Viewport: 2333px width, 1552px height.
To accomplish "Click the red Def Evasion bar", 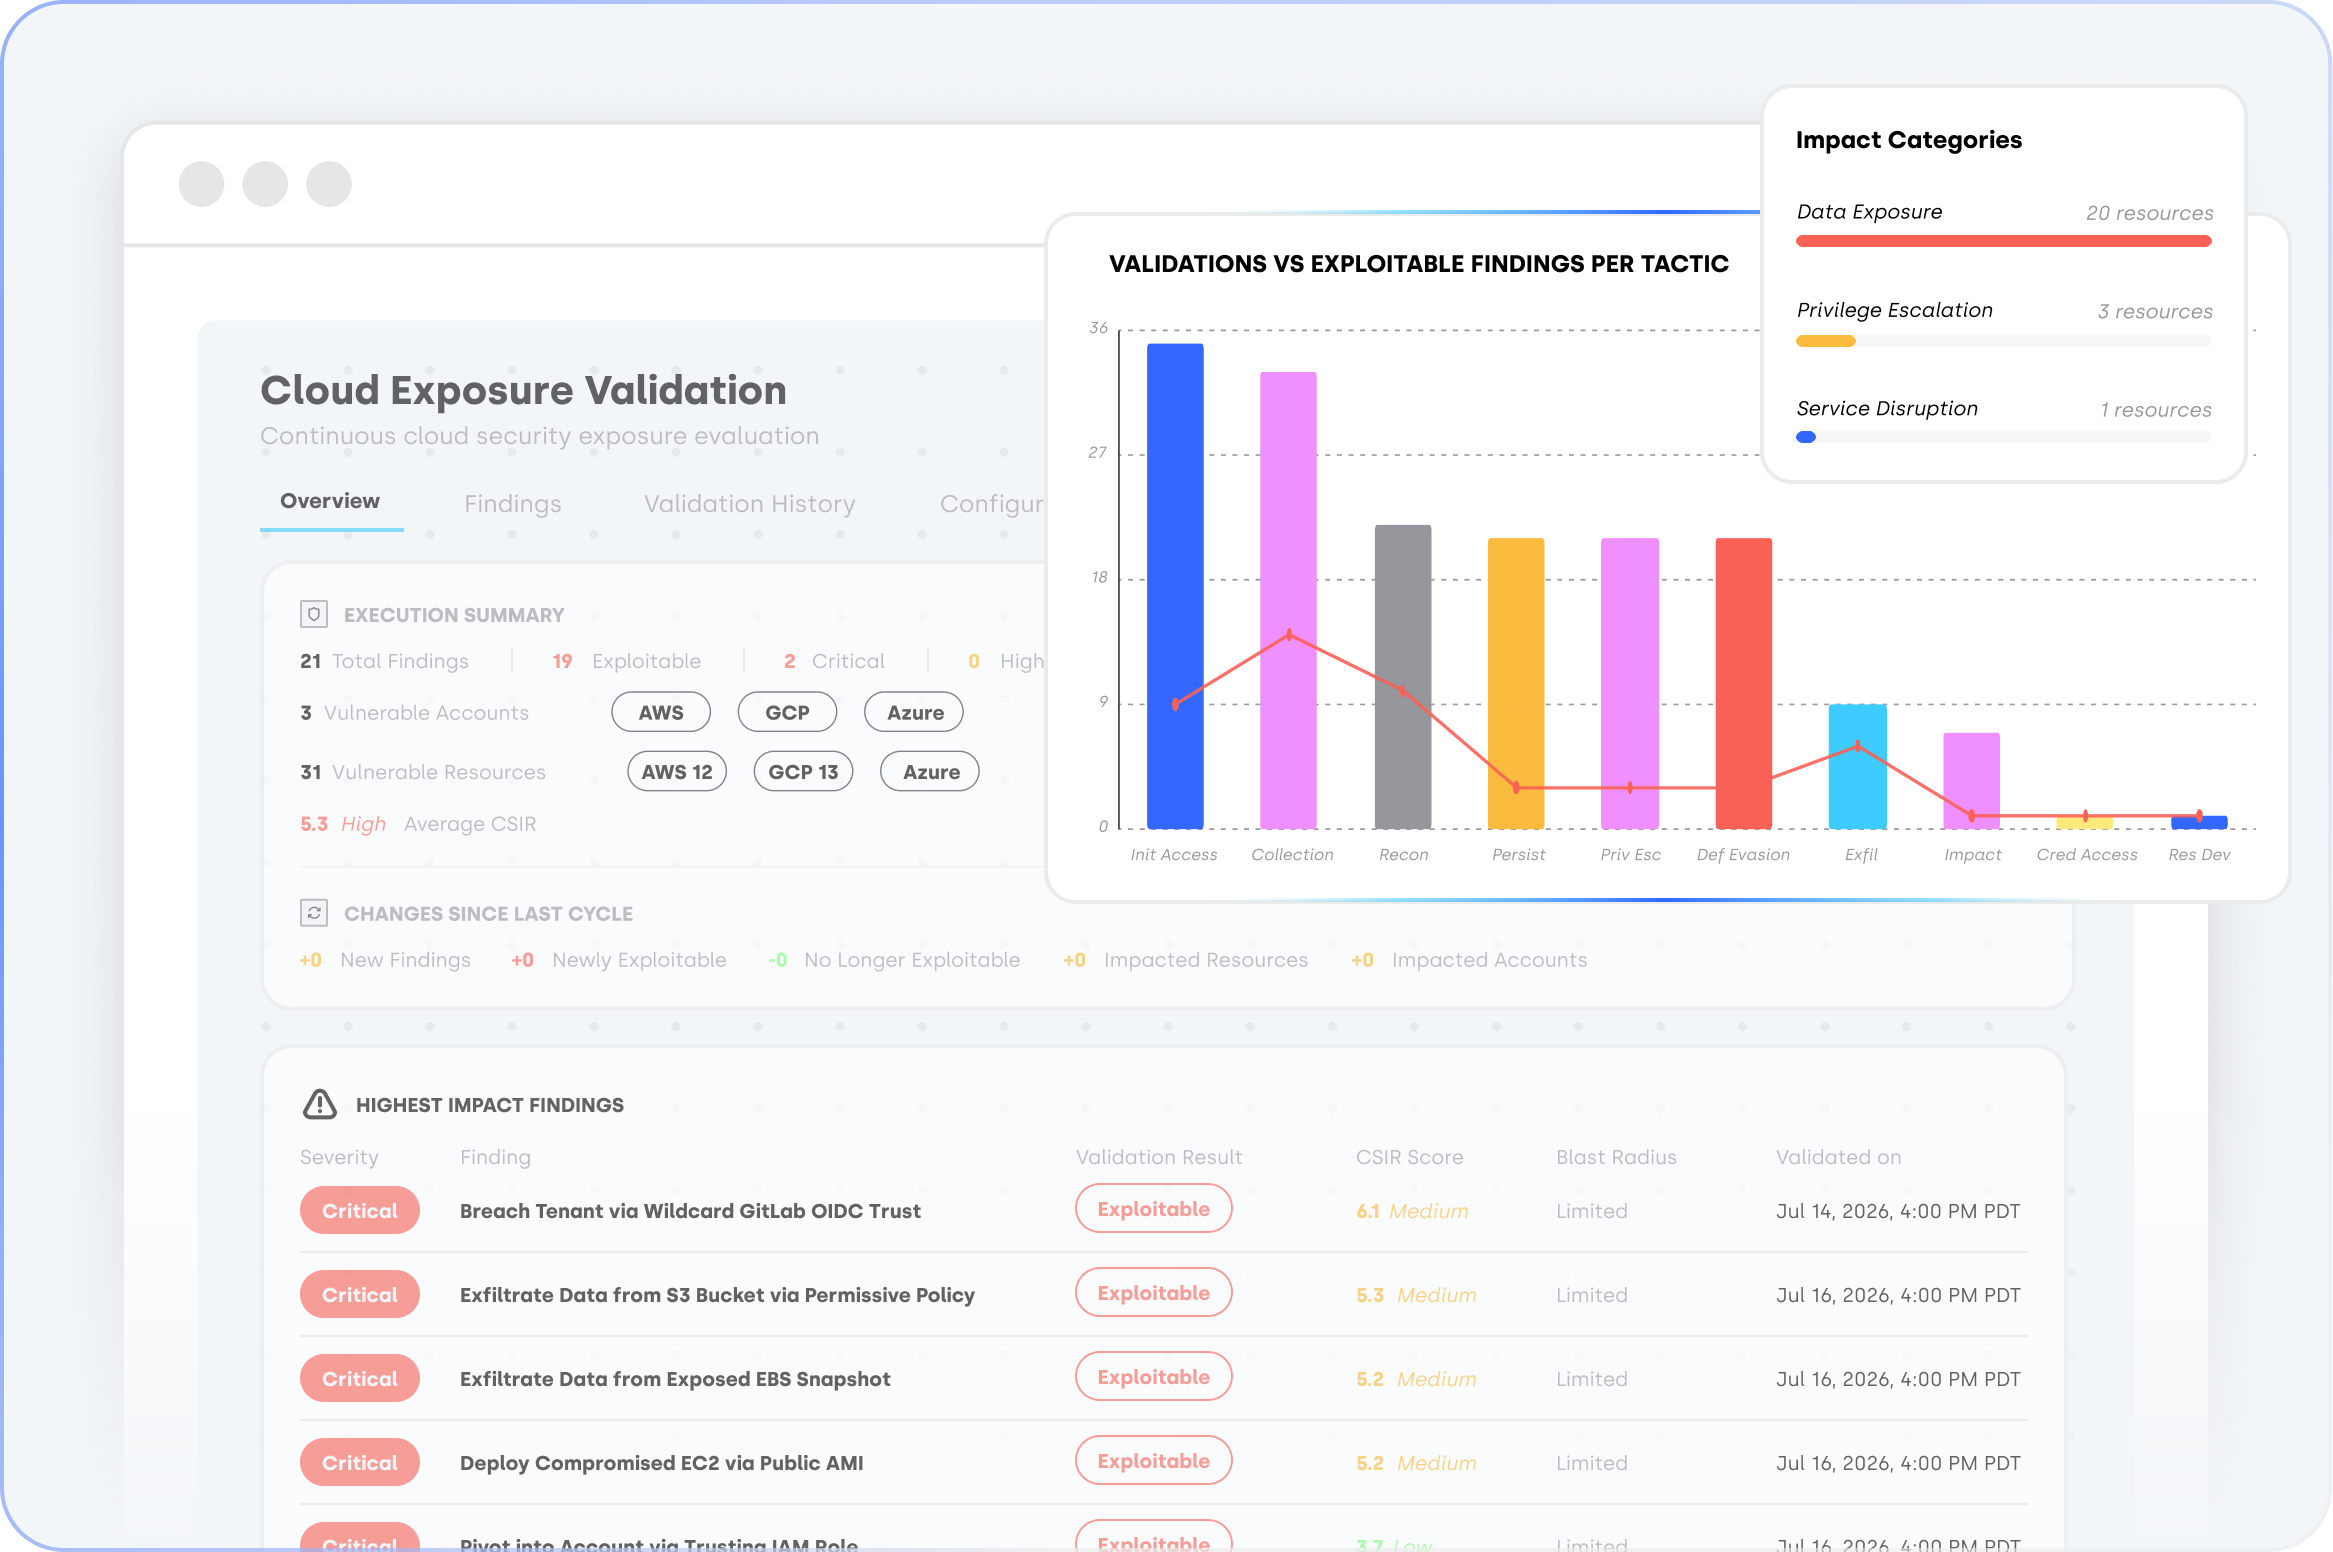I will coord(1744,683).
